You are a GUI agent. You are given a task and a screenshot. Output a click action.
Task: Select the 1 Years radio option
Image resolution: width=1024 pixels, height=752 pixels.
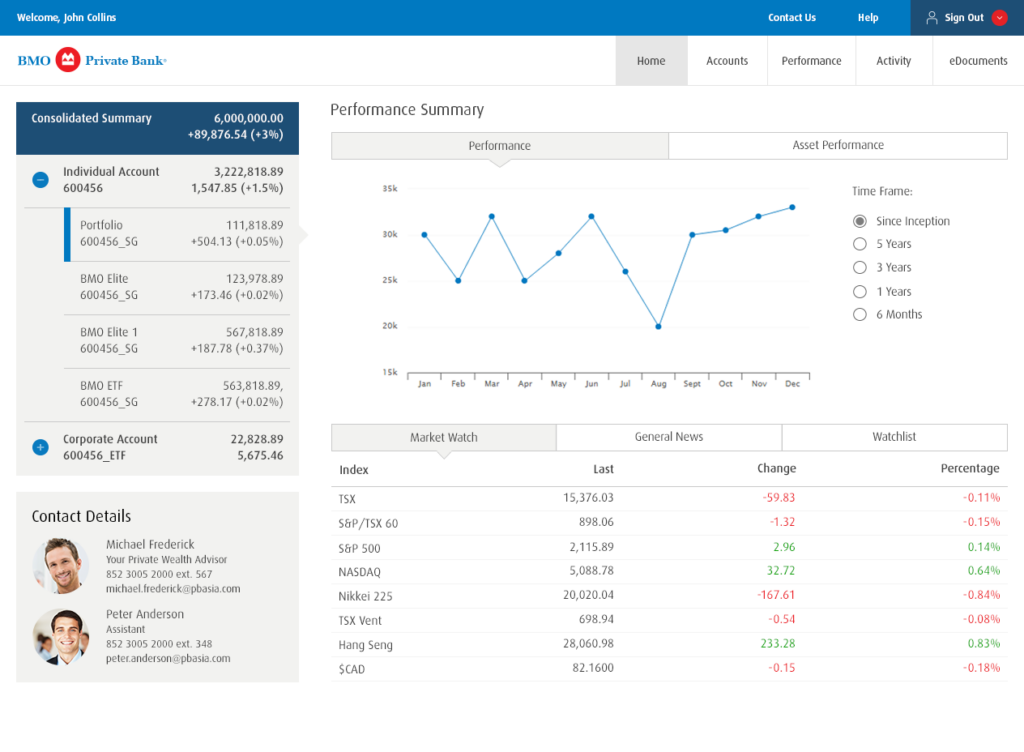(860, 292)
